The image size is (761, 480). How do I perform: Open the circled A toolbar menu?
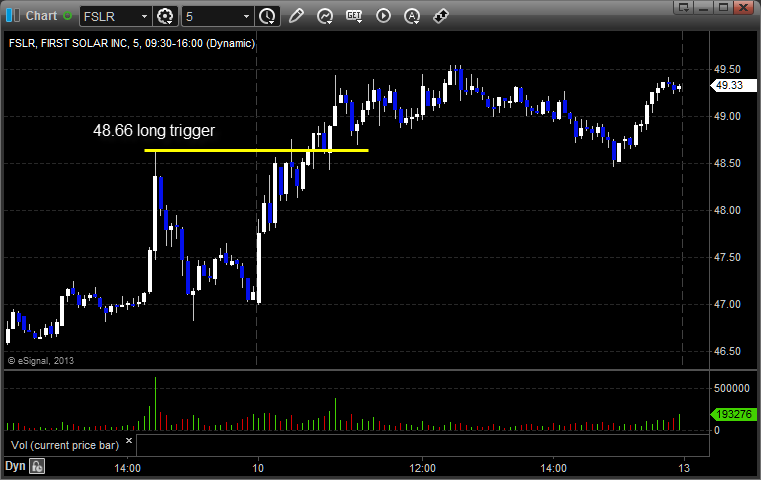pyautogui.click(x=412, y=16)
